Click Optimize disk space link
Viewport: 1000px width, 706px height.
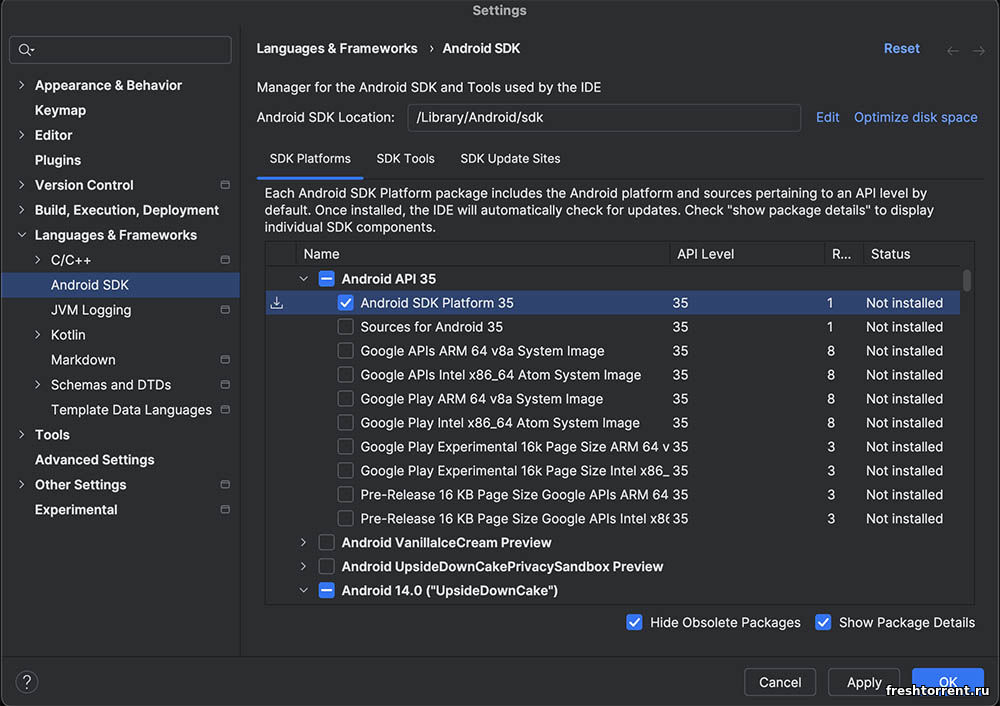[915, 117]
